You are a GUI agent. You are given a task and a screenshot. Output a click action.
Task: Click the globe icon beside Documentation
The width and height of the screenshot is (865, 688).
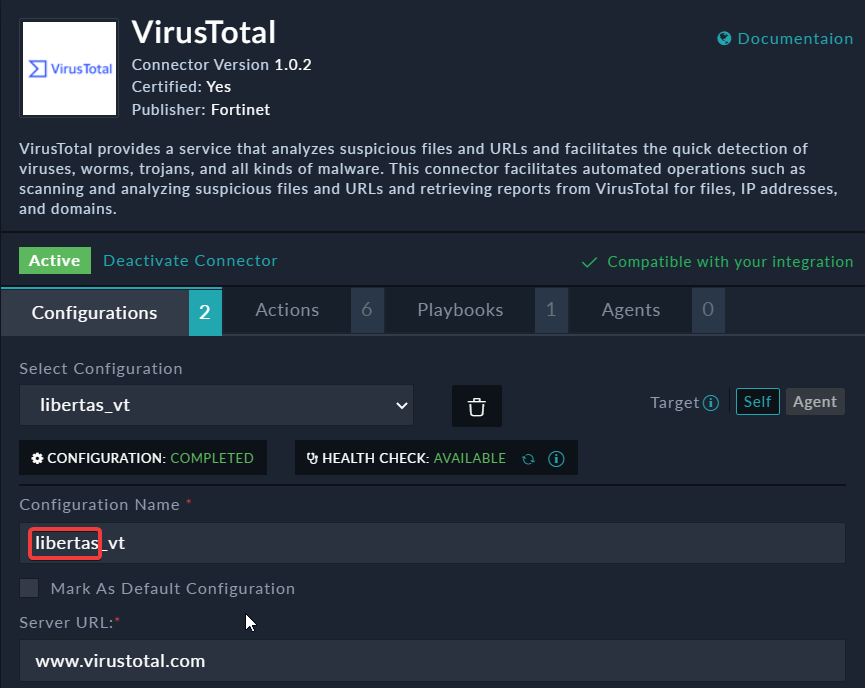pos(724,39)
